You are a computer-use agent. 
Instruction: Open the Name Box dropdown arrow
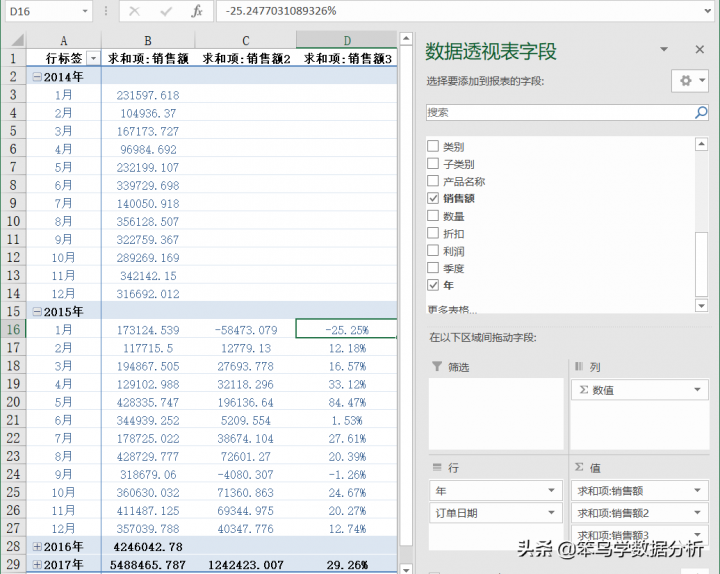(x=85, y=11)
